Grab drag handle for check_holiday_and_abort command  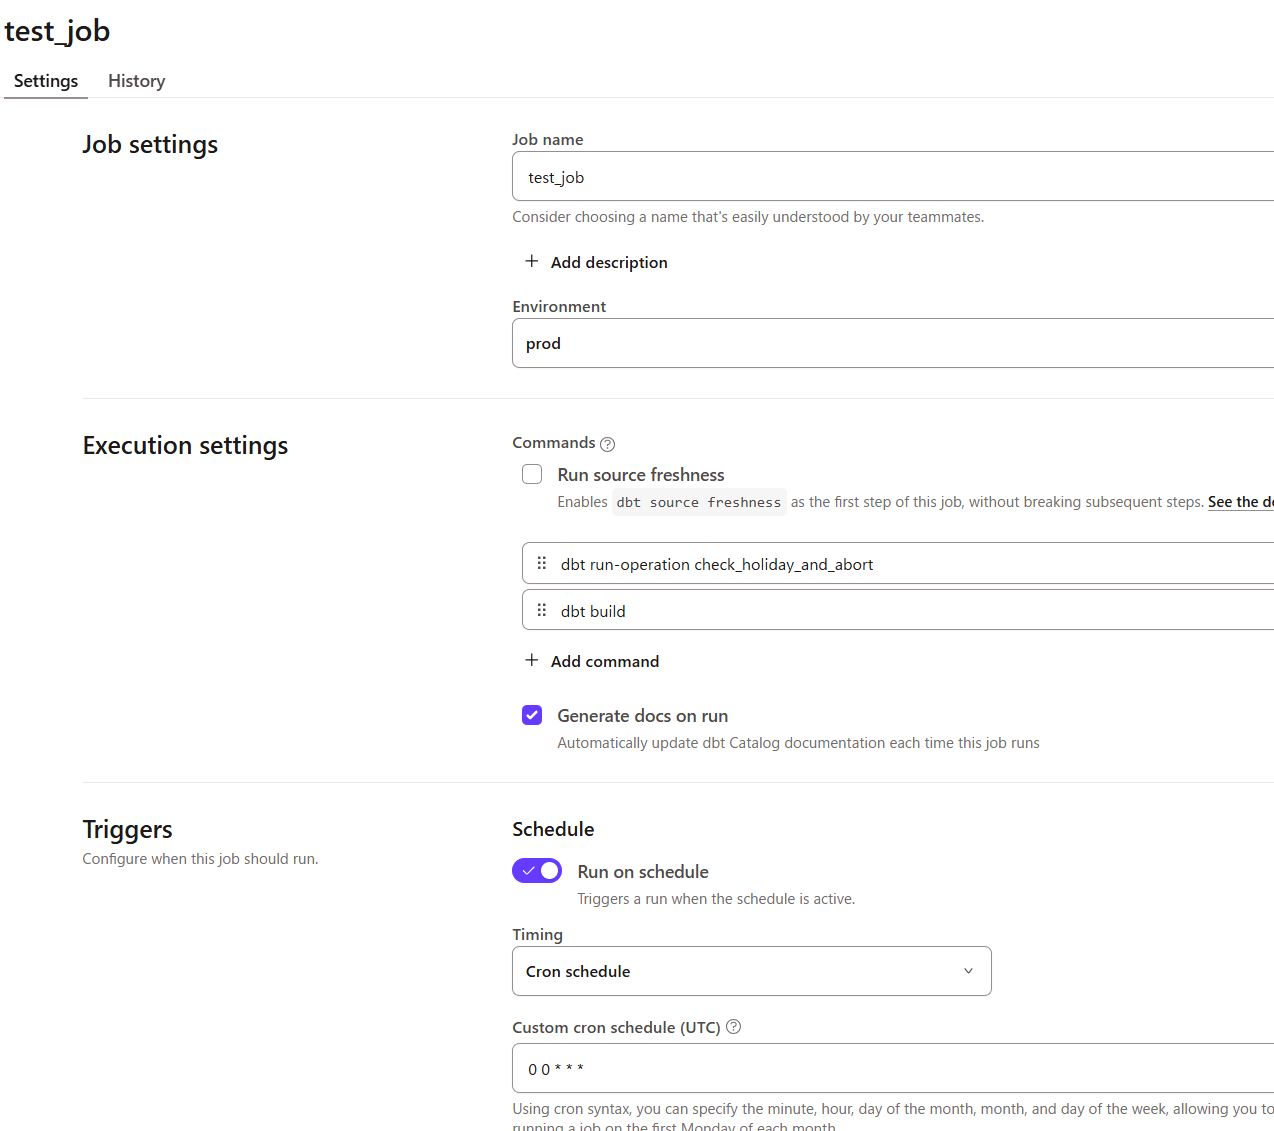[x=542, y=564]
